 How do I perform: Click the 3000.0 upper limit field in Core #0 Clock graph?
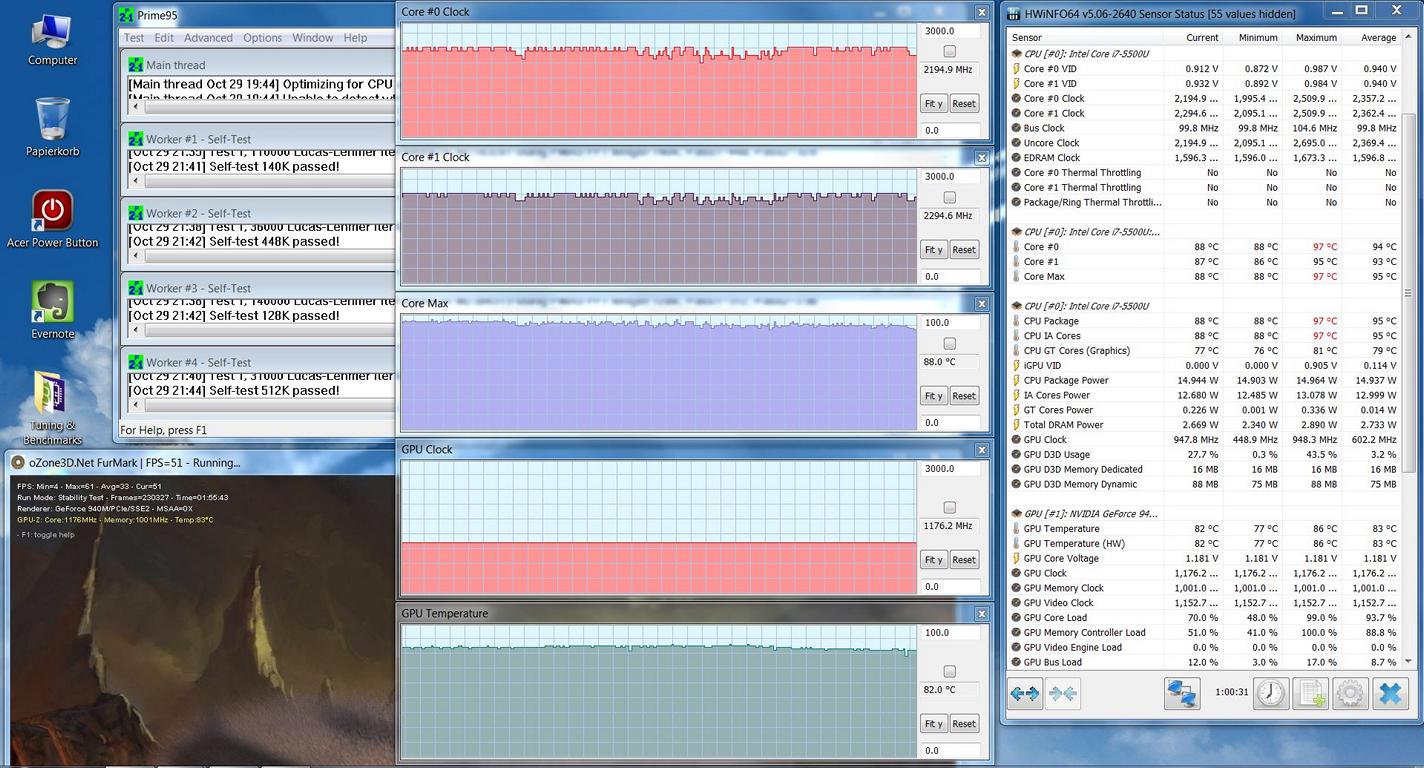(x=950, y=31)
